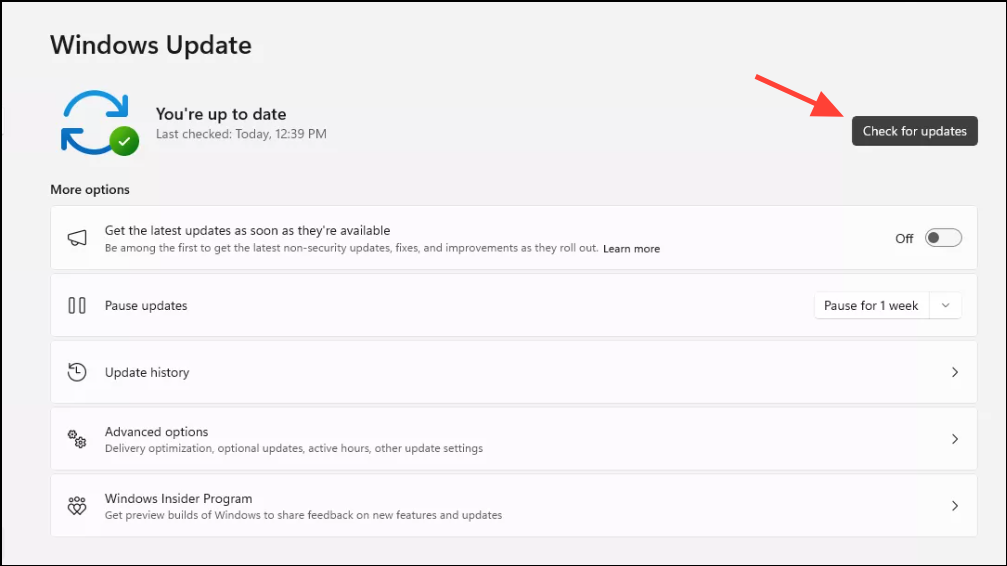Image resolution: width=1007 pixels, height=566 pixels.
Task: Open Update history chevron arrow
Action: [x=954, y=372]
